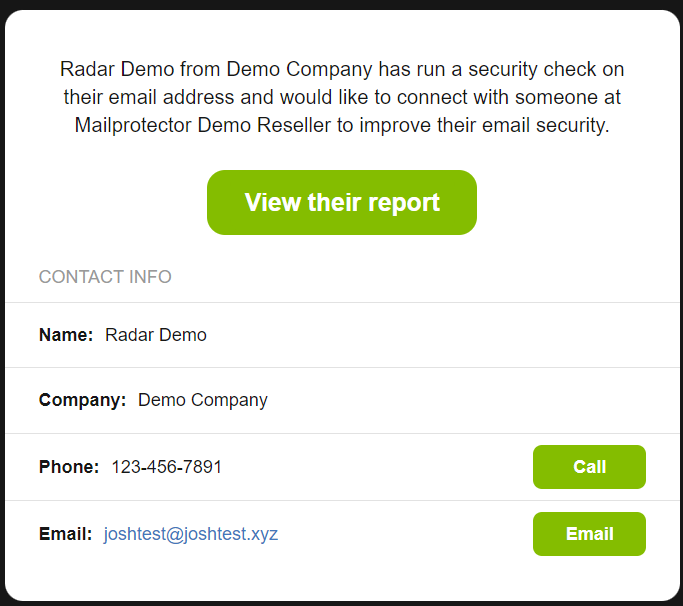This screenshot has height=606, width=683.
Task: Select the Demo Company value in contact info
Action: point(203,400)
